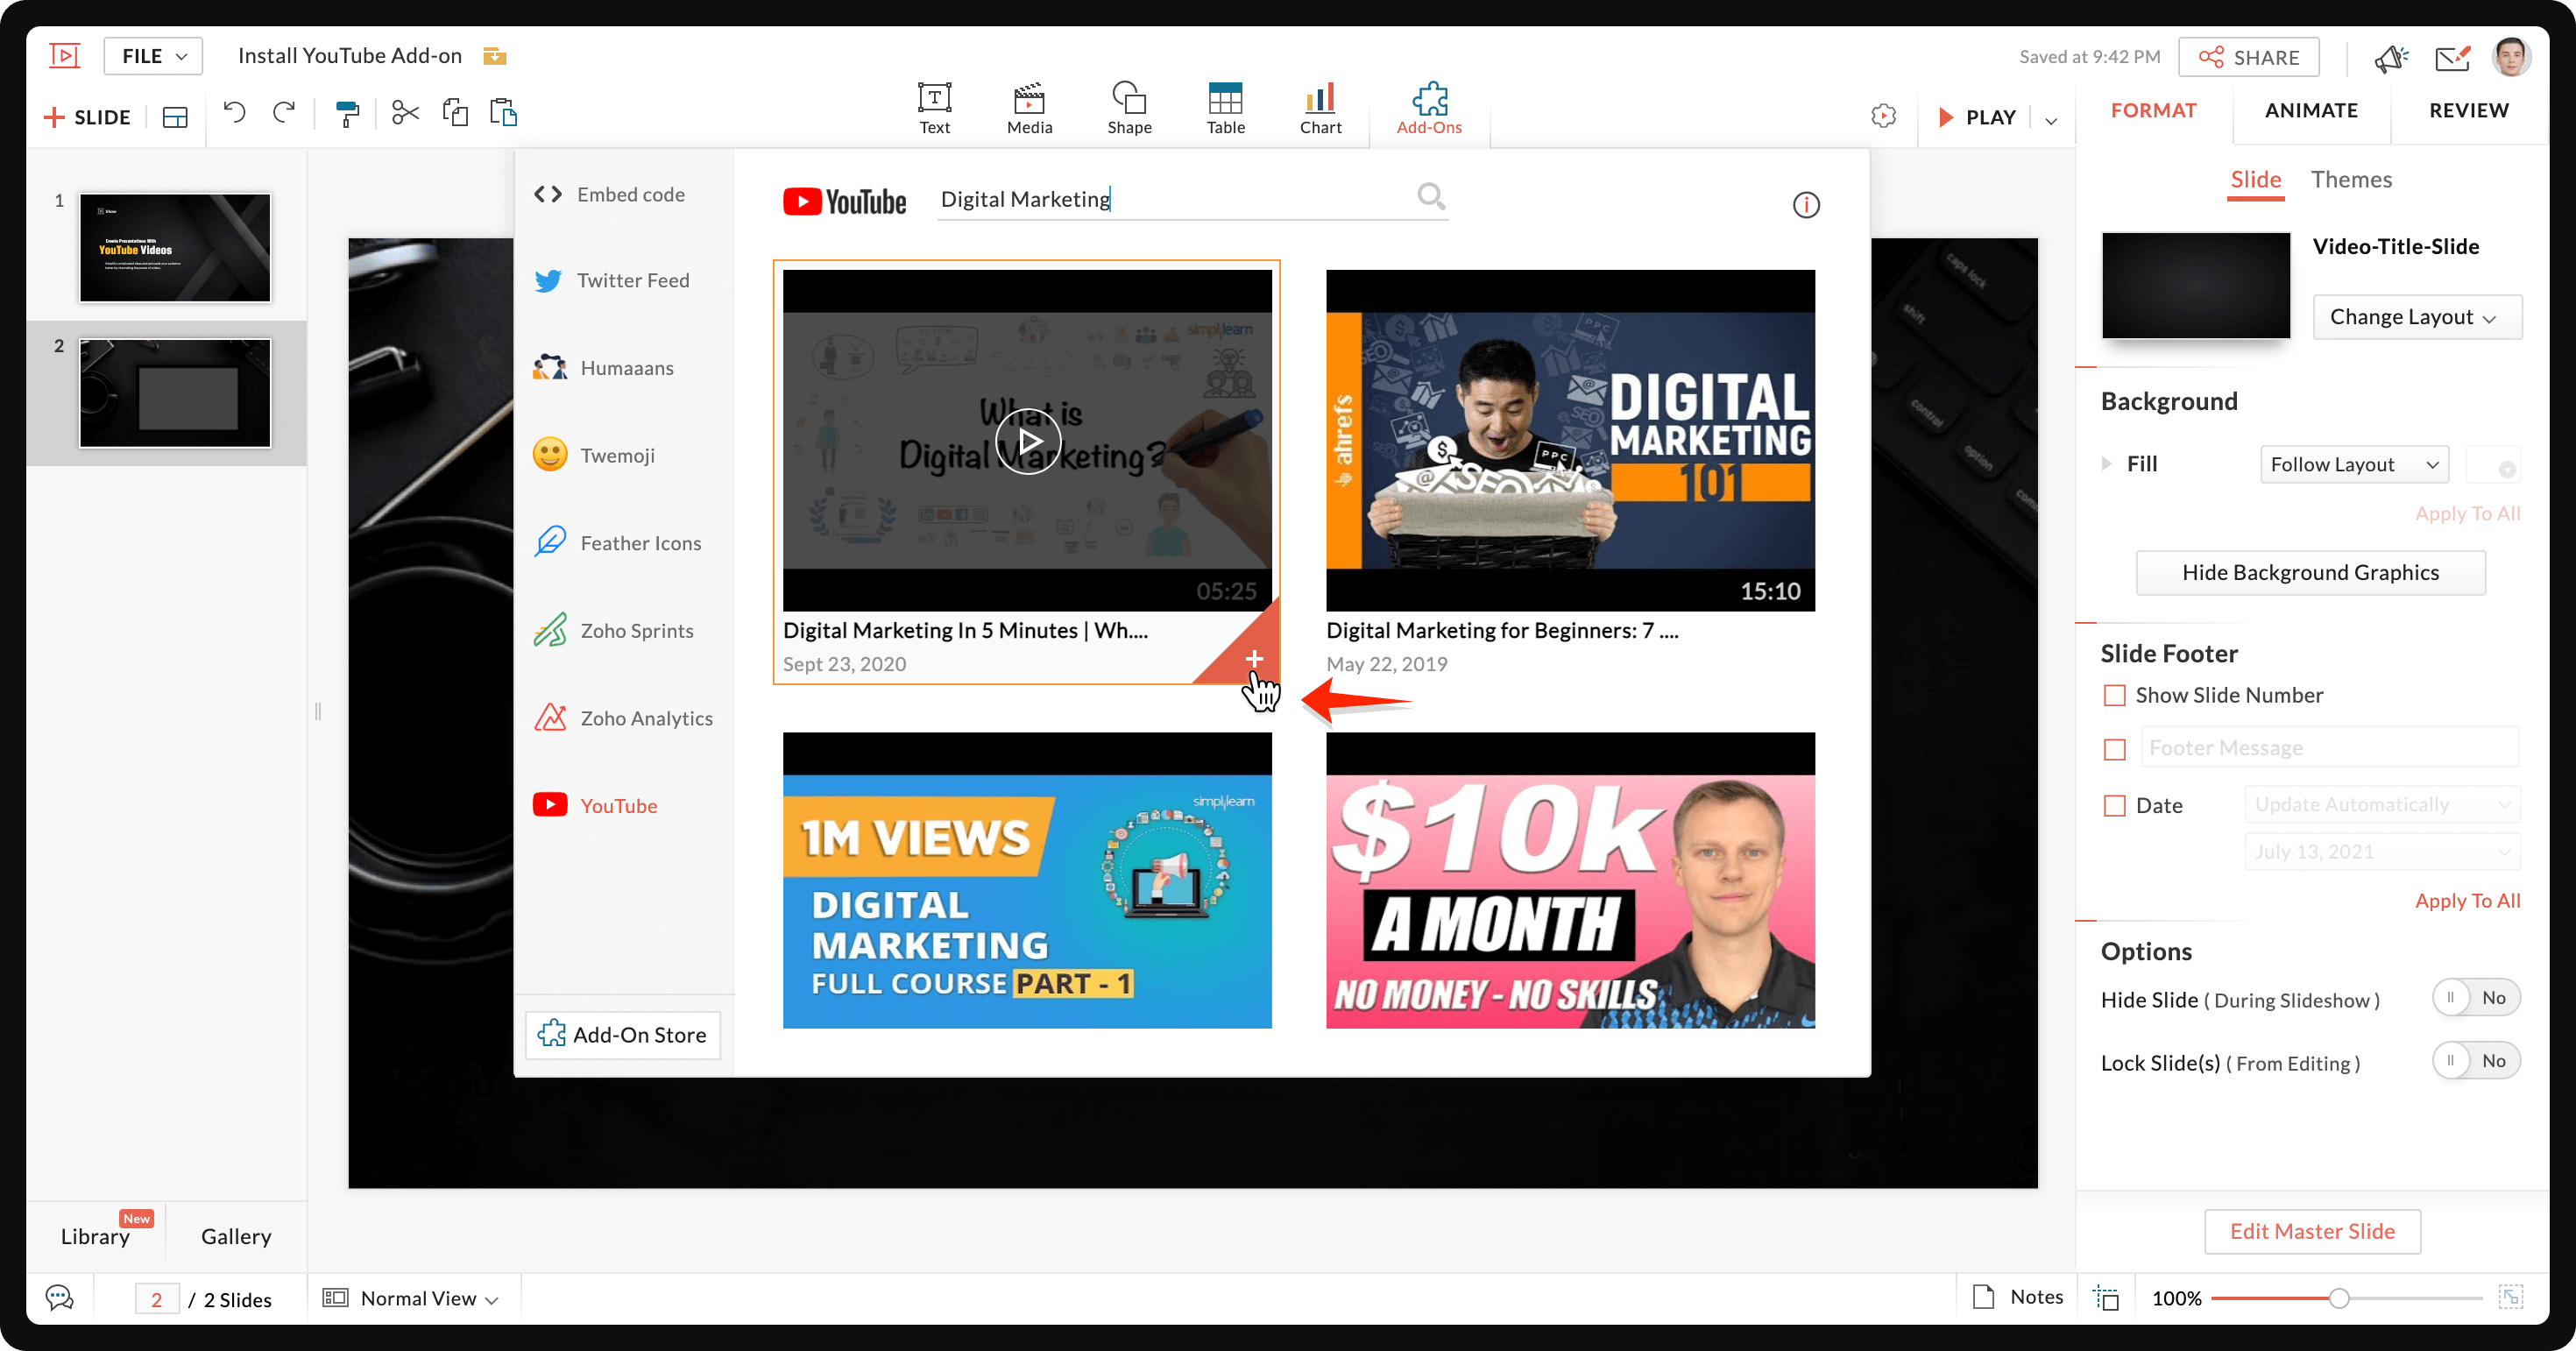Click the Add-On Store button

624,1034
